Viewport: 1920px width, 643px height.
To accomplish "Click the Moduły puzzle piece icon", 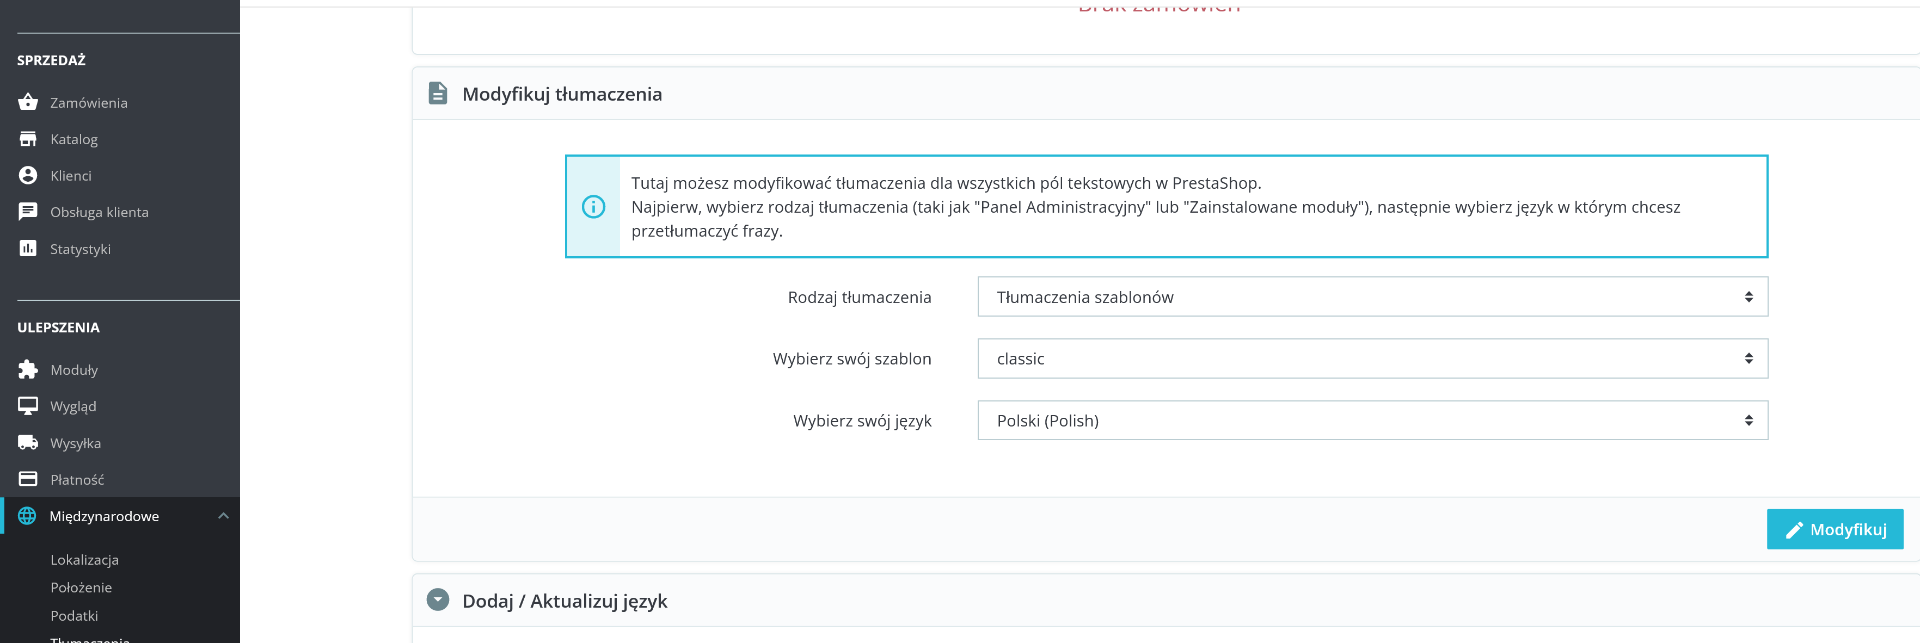I will point(28,370).
